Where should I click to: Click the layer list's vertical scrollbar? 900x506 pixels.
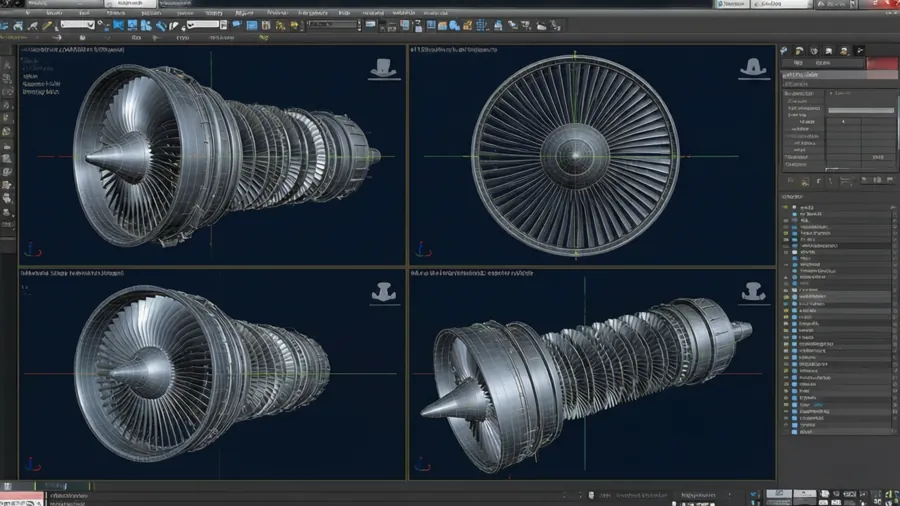894,318
